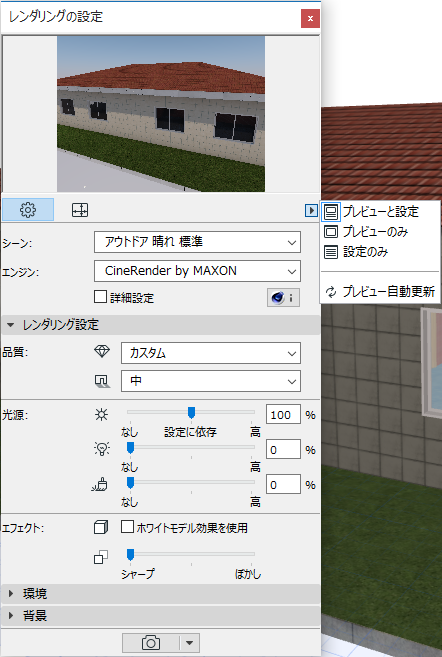Click the surface light intensity slider track

click(x=191, y=483)
